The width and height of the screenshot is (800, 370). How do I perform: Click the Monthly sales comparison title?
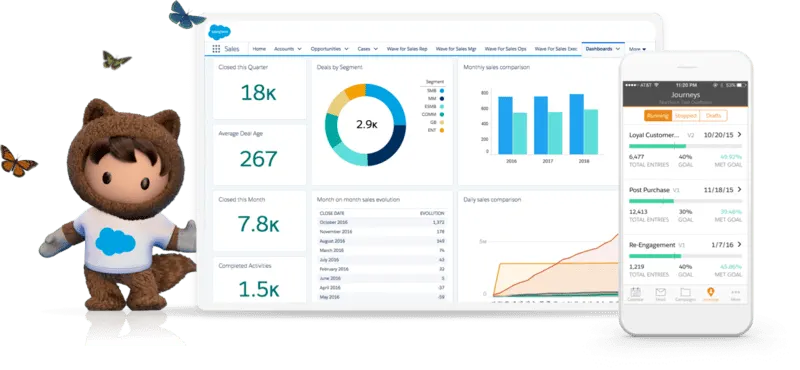point(496,67)
